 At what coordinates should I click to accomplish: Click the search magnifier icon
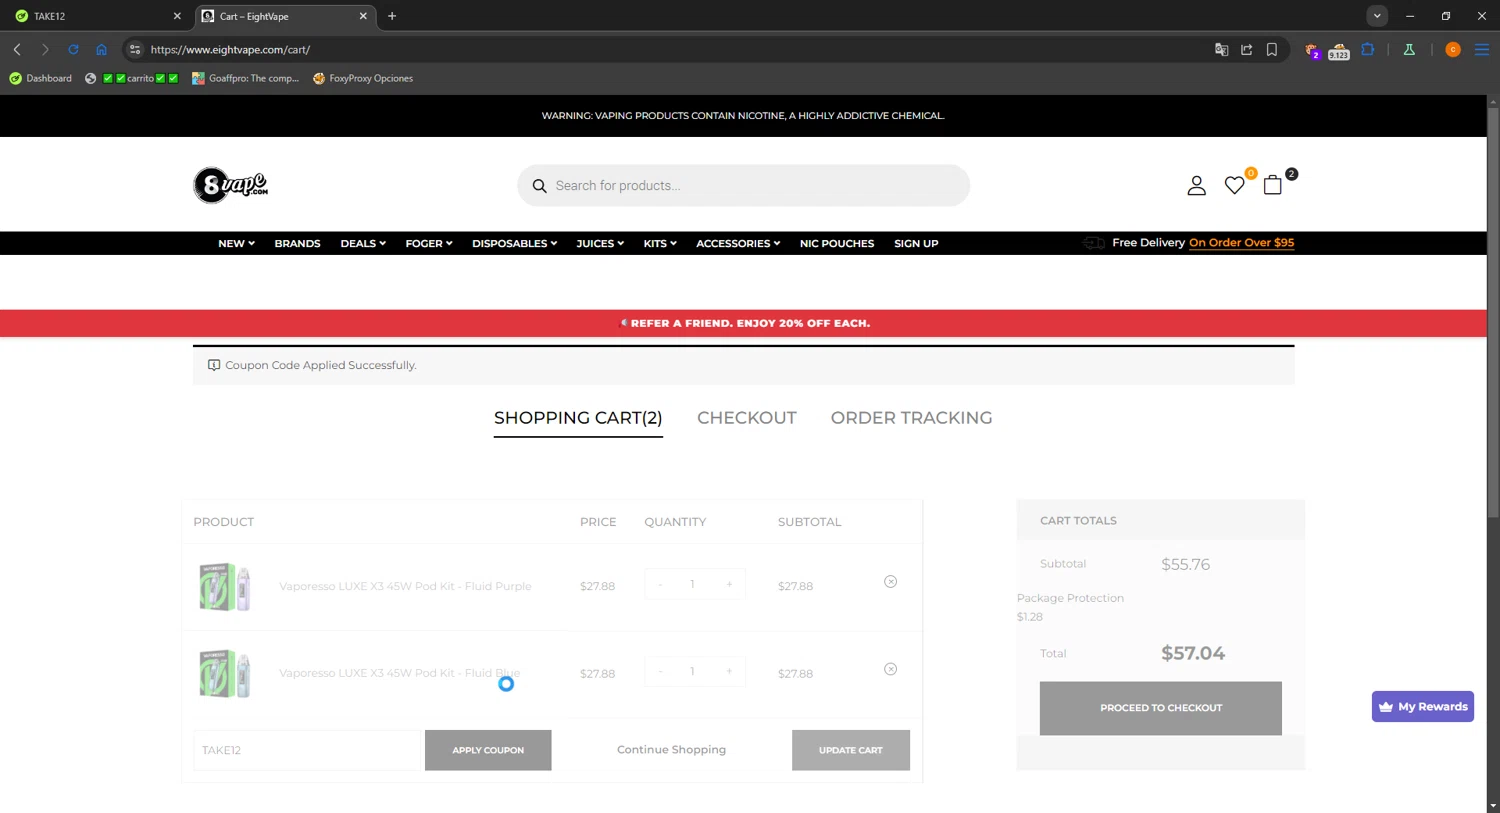point(539,186)
